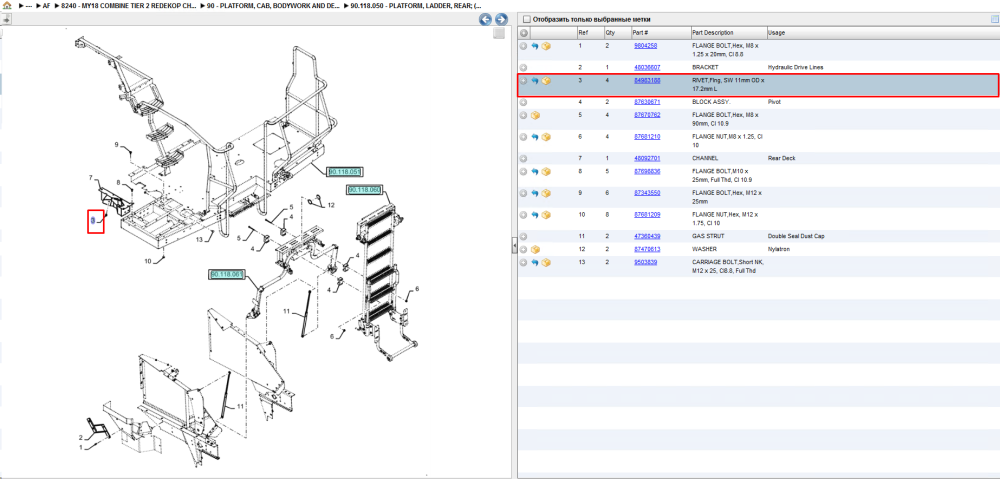Click package icon for part 87681210
Viewport: 1000px width, 479px height.
546,136
